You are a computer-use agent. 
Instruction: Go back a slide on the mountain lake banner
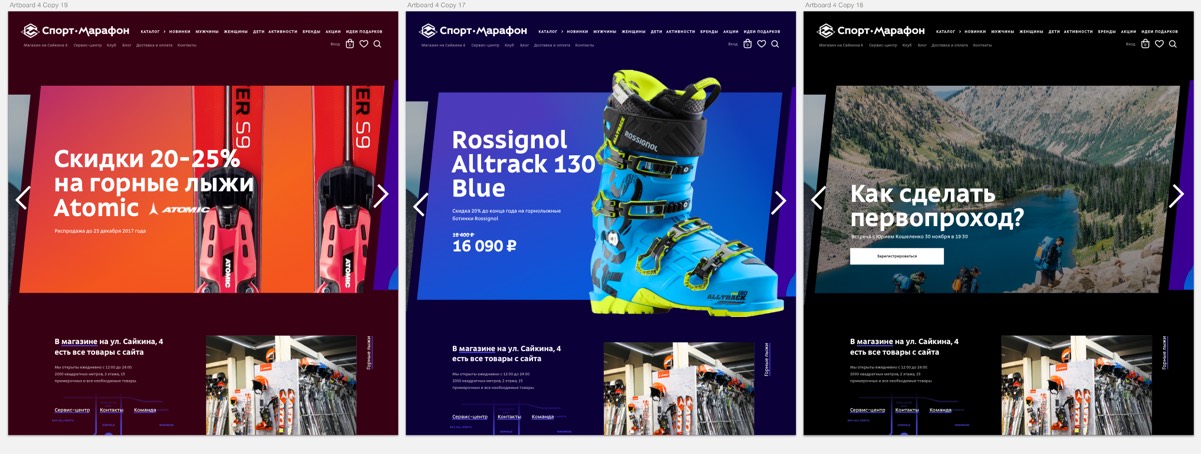coord(817,197)
